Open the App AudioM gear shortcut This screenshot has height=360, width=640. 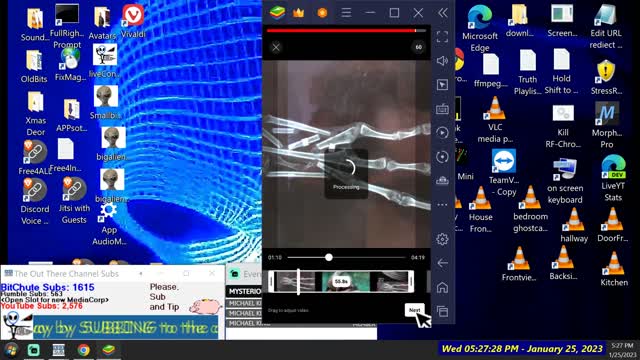109,224
